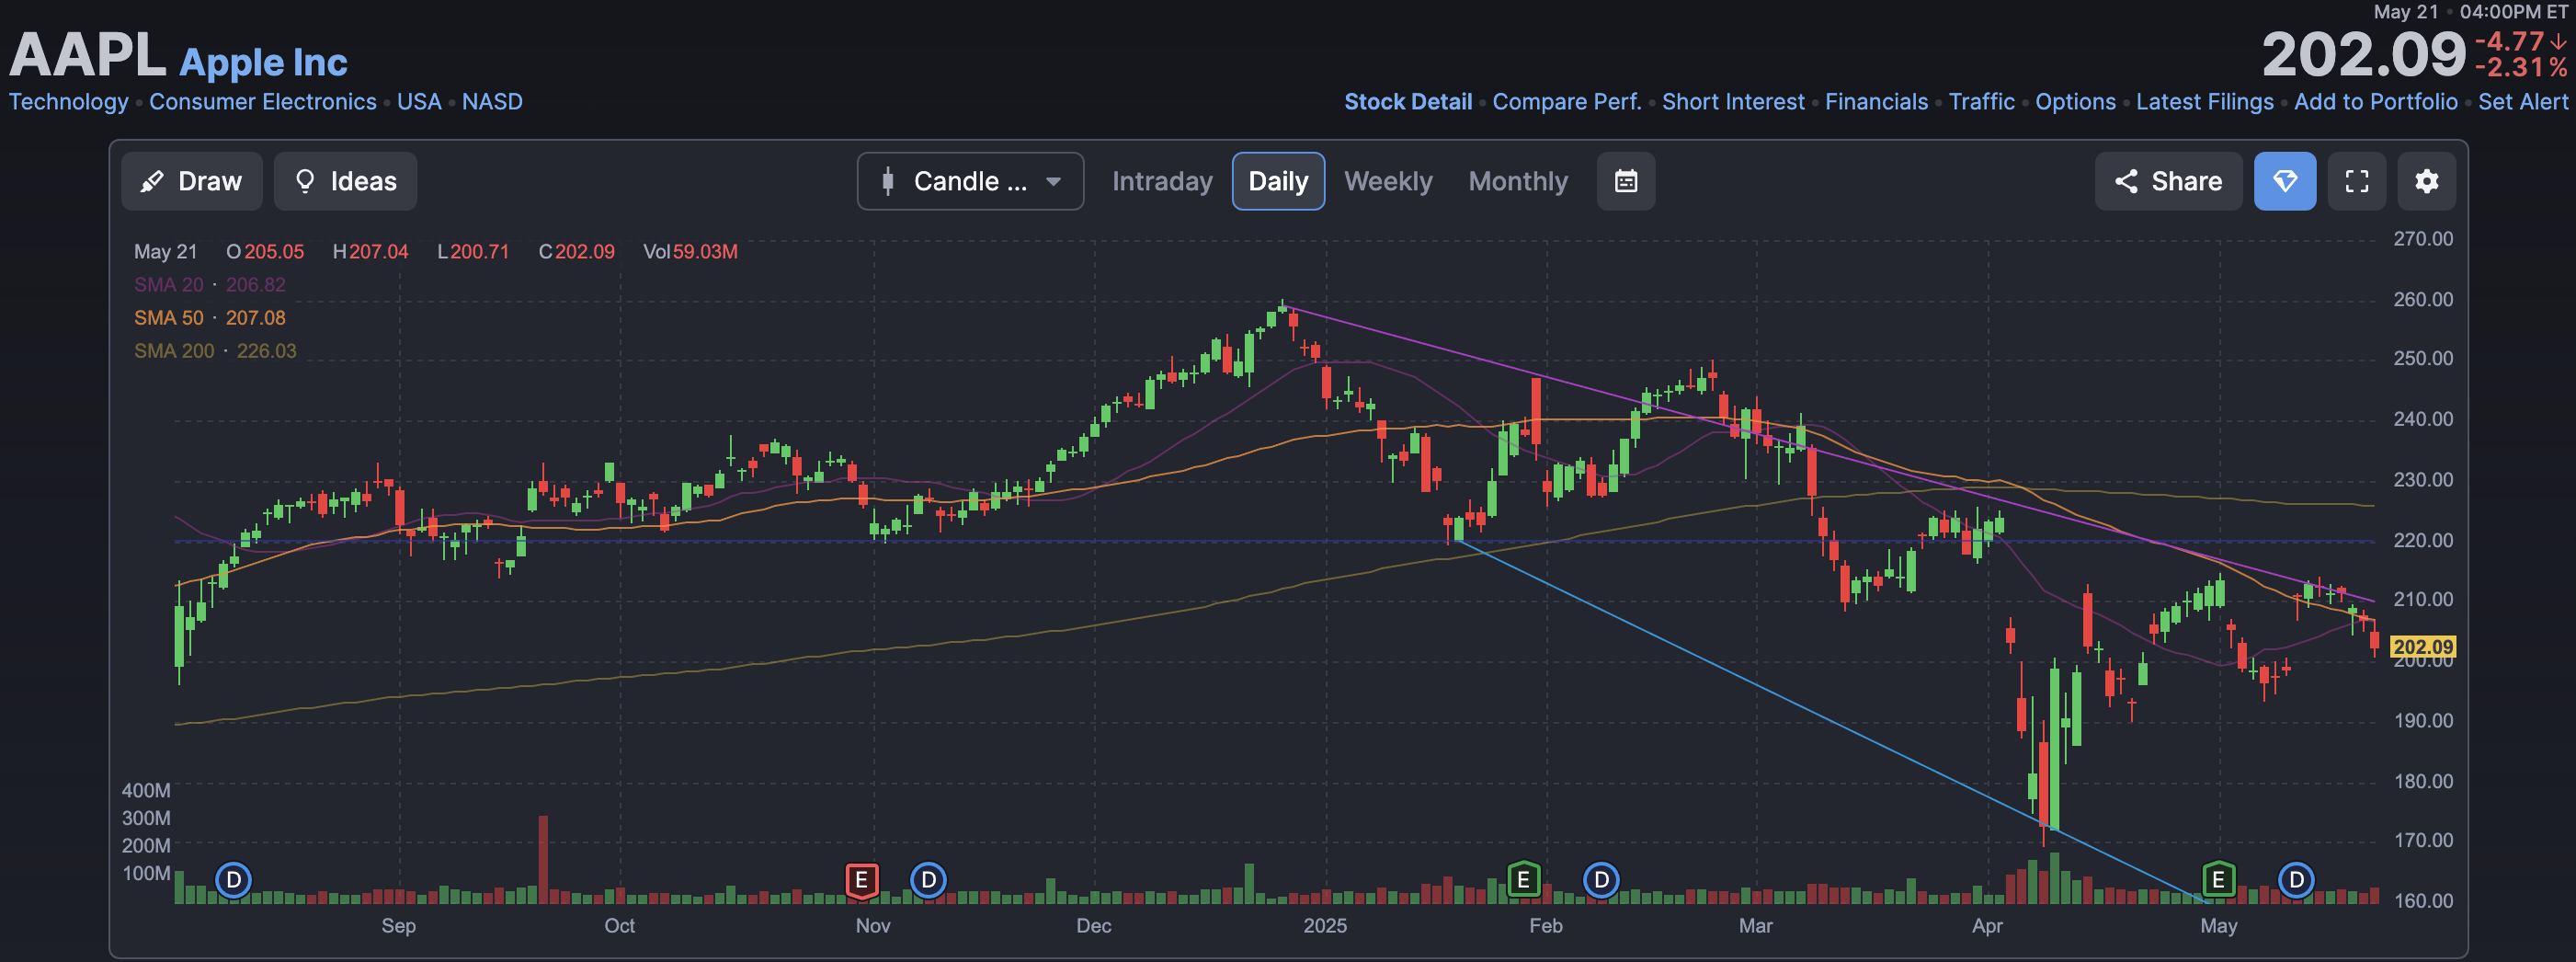Open Consumer Electronics industry link
Image resolution: width=2576 pixels, height=962 pixels.
click(263, 102)
